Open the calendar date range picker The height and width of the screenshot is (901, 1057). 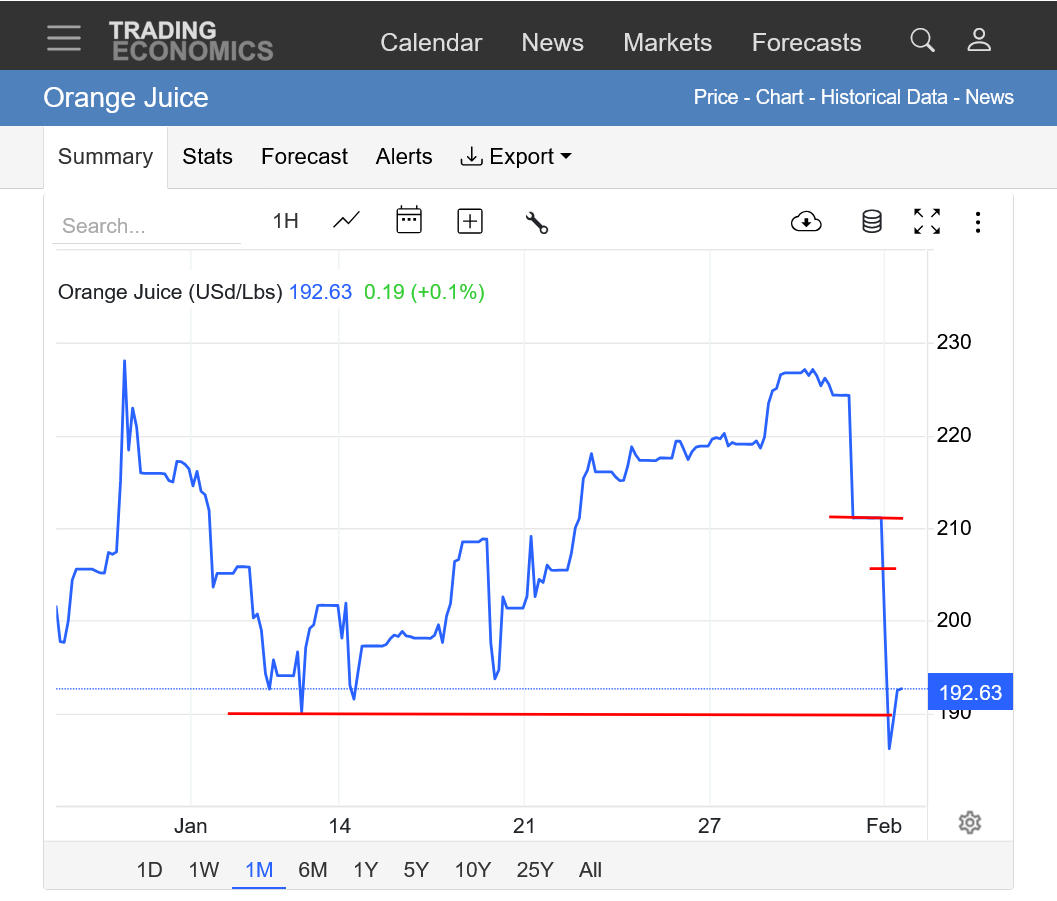coord(409,221)
